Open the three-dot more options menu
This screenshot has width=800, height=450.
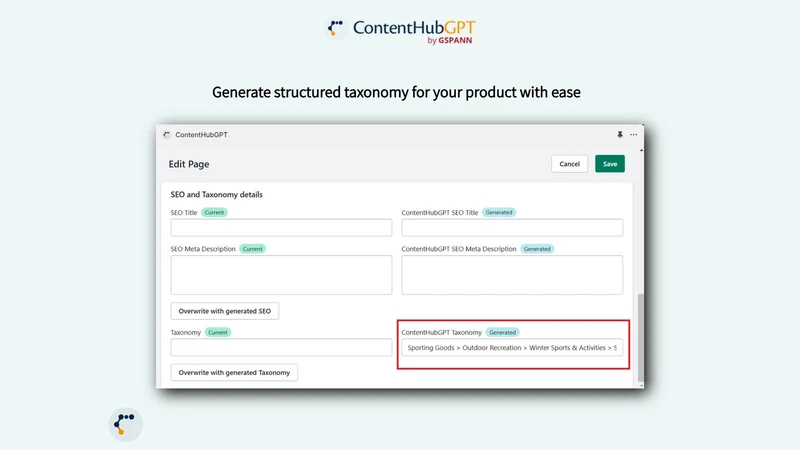tap(634, 135)
